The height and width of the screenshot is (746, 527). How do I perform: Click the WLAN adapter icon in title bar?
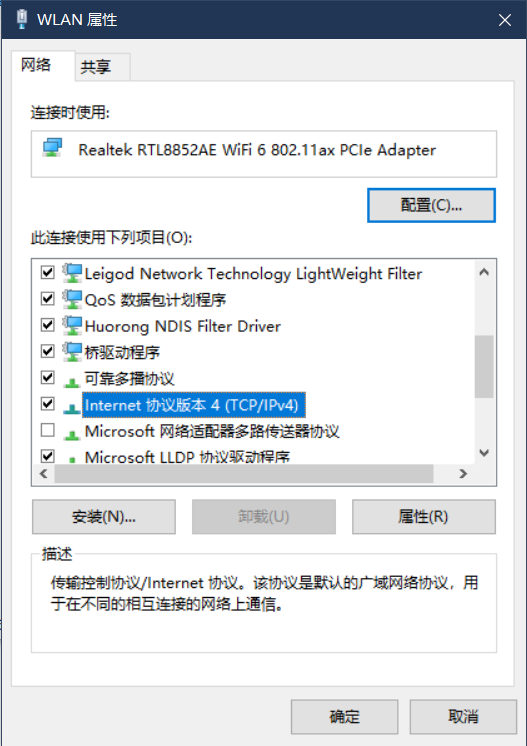coord(21,19)
